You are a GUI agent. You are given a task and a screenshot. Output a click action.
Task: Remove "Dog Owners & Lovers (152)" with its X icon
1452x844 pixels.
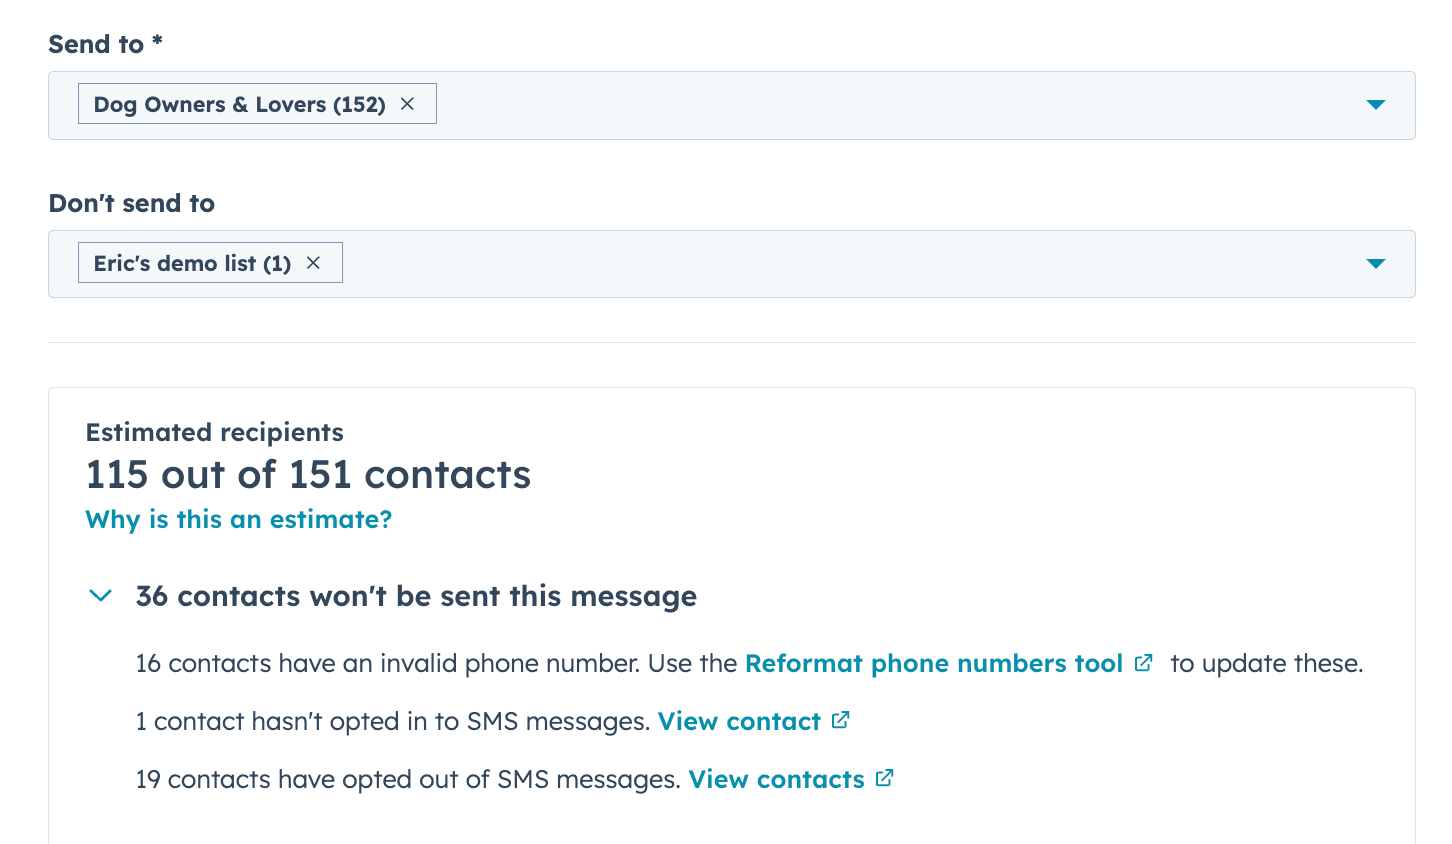point(407,103)
